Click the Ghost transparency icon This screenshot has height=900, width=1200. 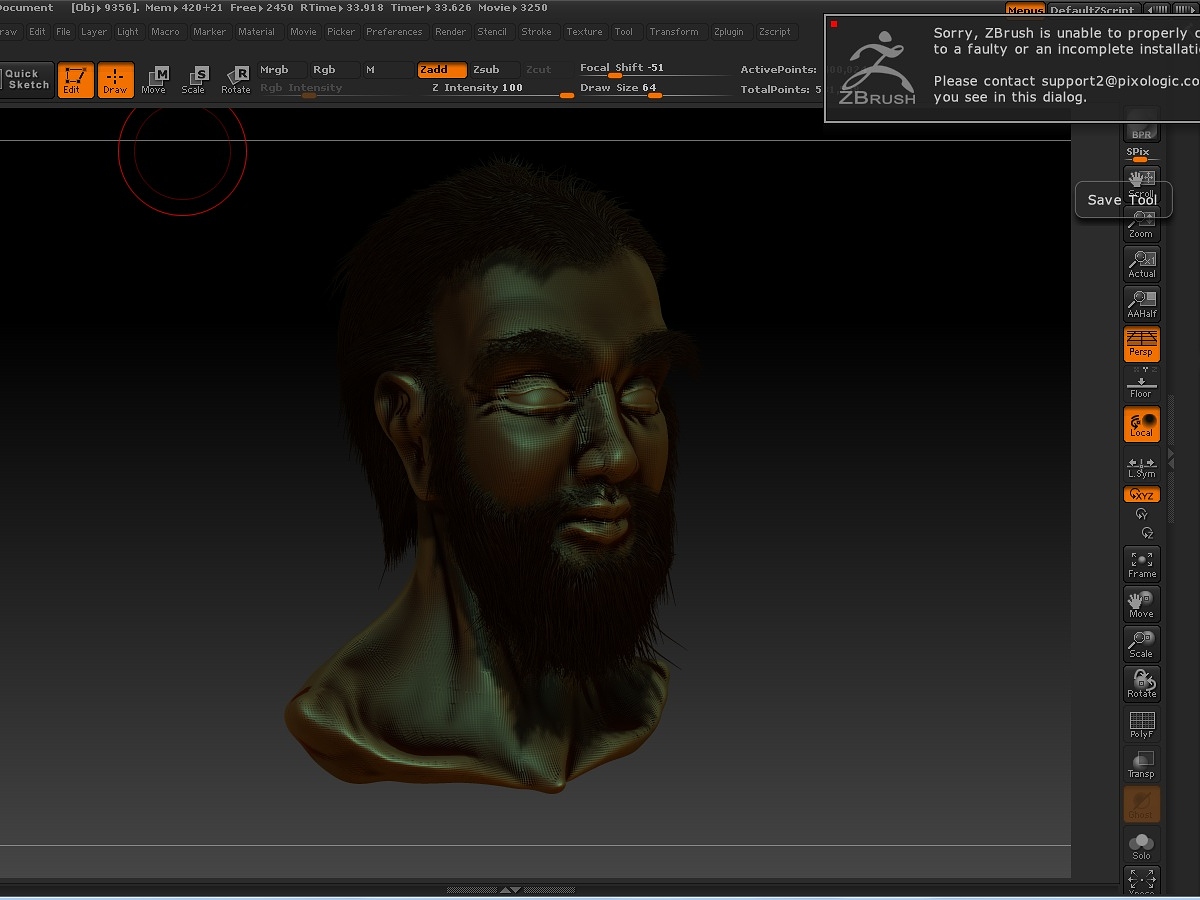point(1141,805)
